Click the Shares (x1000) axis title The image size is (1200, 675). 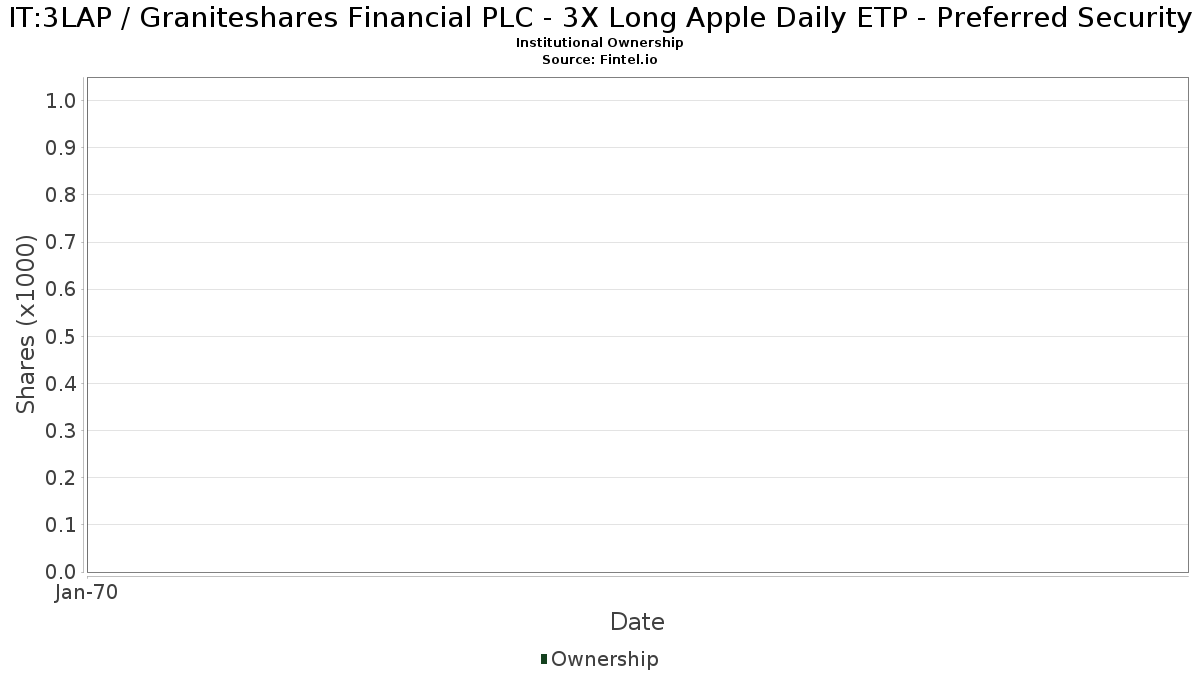click(x=27, y=325)
